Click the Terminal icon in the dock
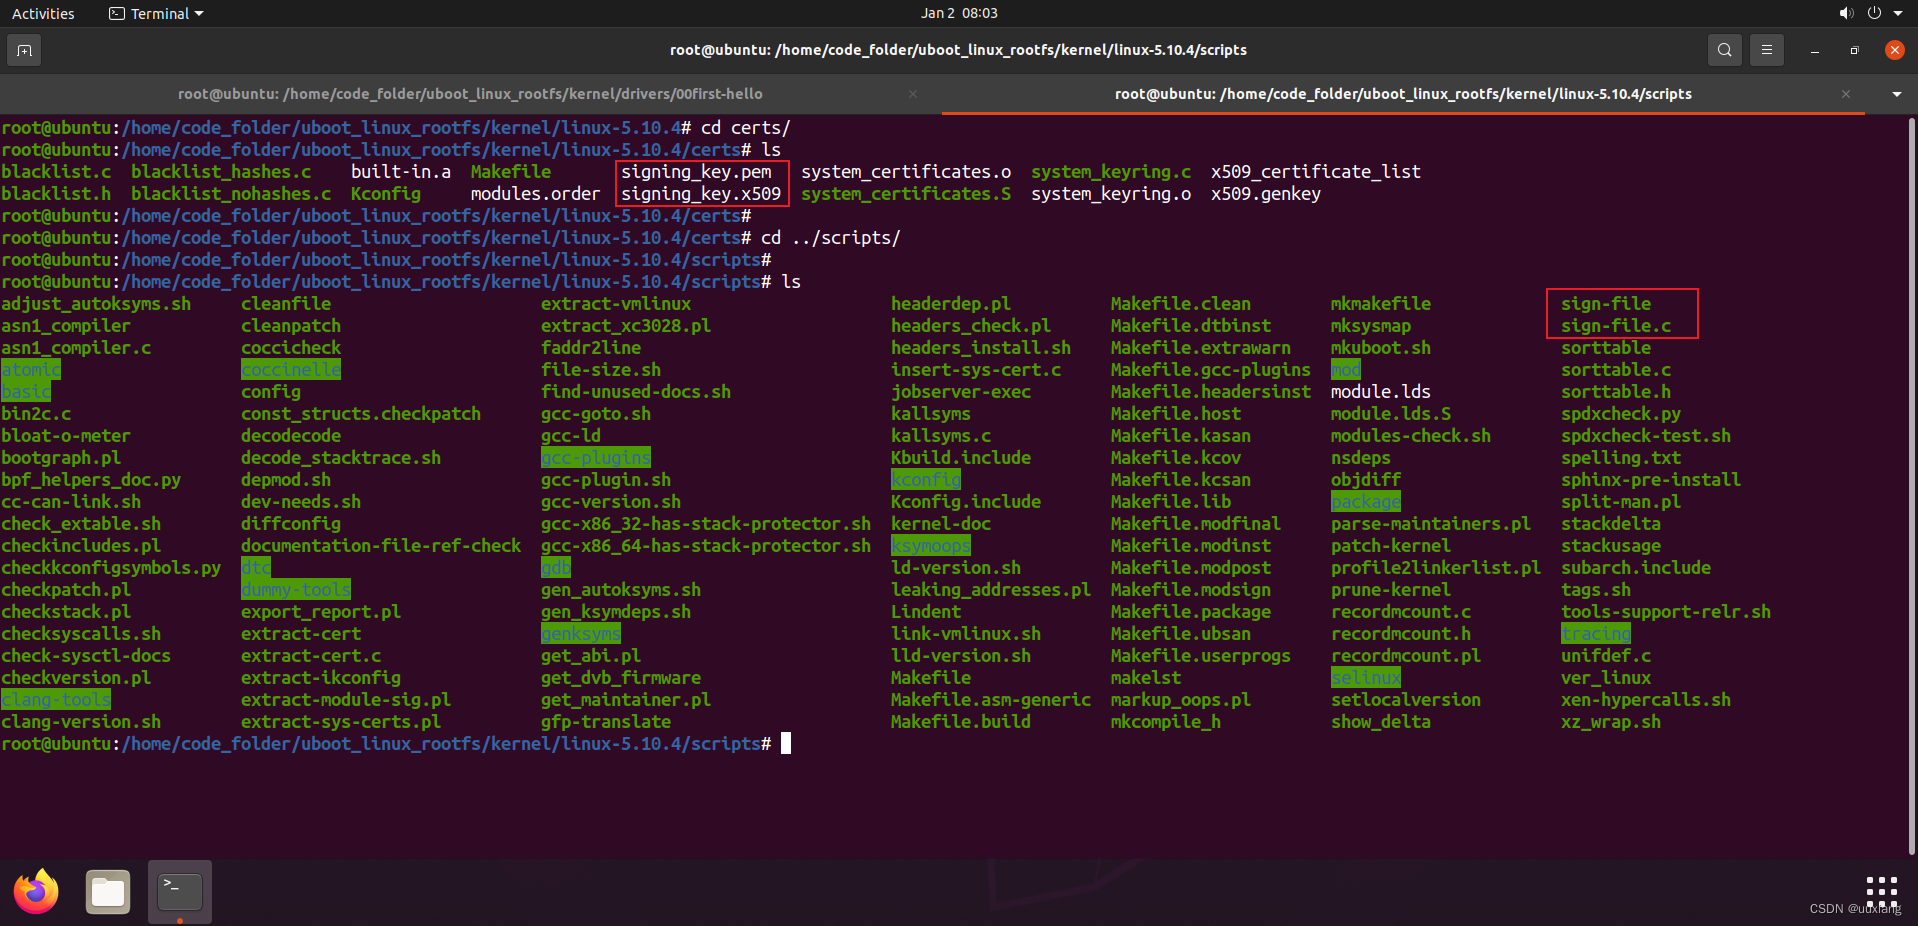 180,892
